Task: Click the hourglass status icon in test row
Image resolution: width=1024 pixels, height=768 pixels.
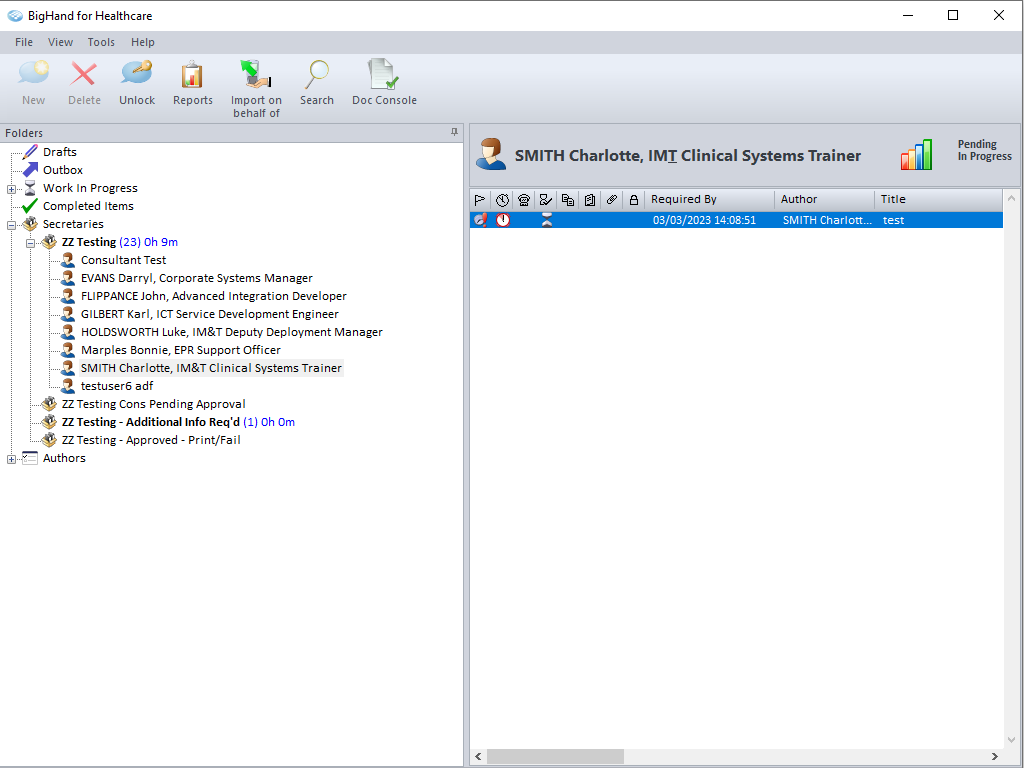Action: coord(547,220)
